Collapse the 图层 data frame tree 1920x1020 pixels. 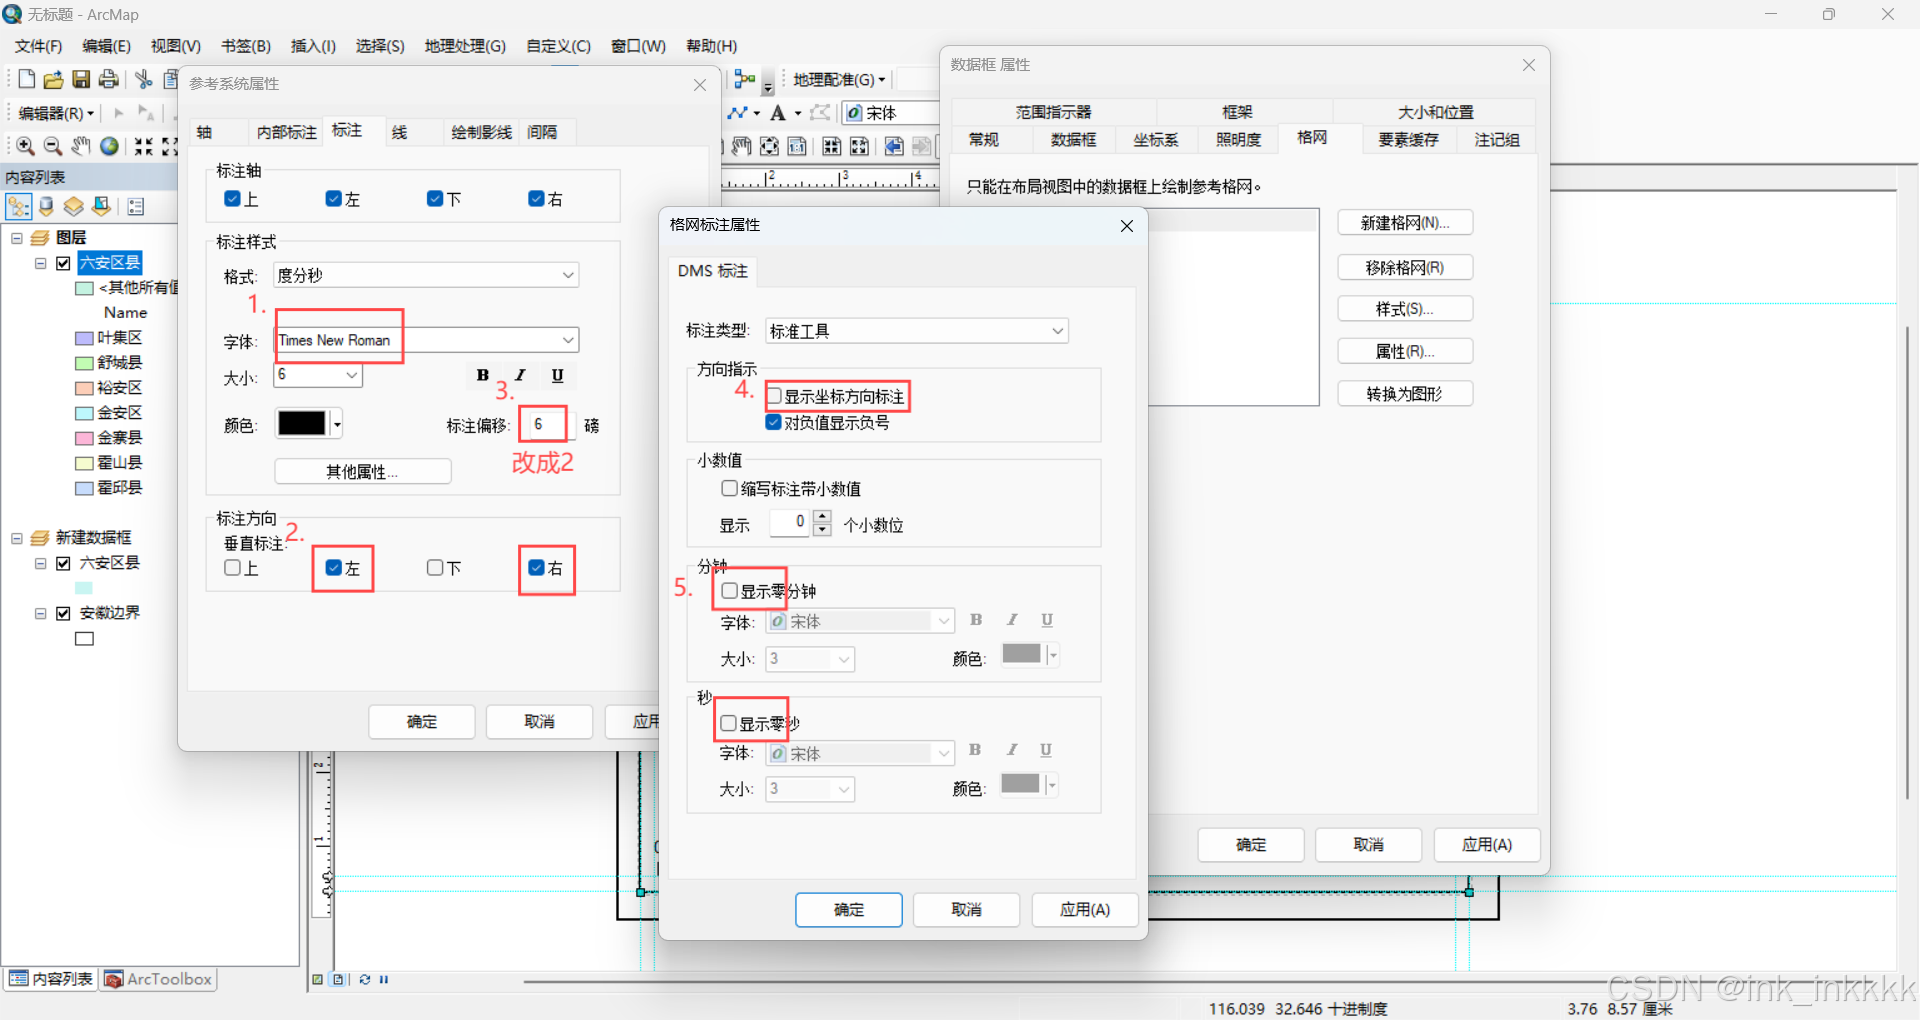pos(17,238)
